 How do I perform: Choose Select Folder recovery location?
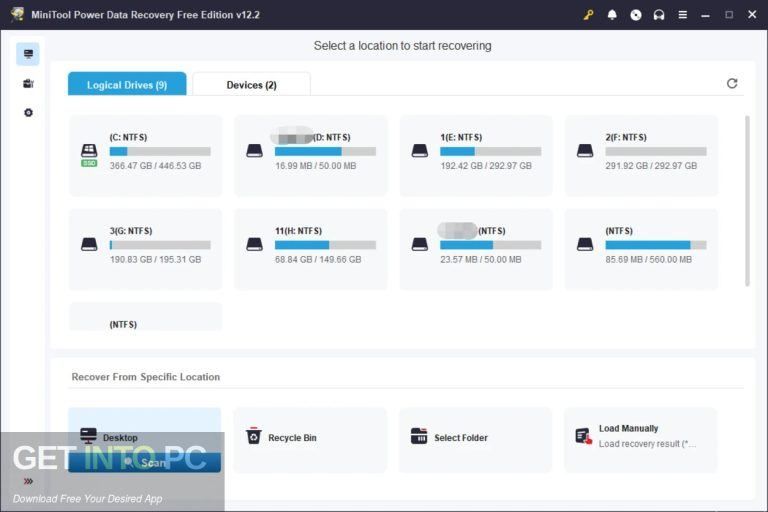coord(475,440)
